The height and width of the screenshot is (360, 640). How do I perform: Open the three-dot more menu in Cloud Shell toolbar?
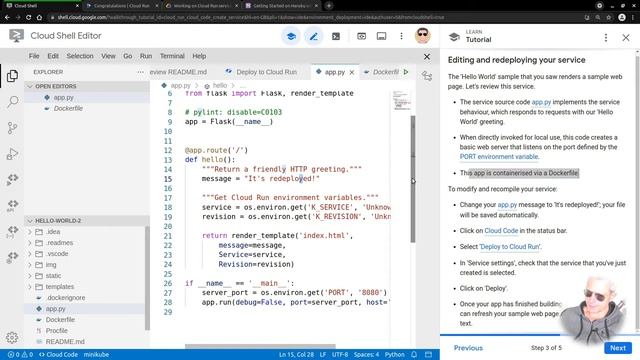point(401,36)
